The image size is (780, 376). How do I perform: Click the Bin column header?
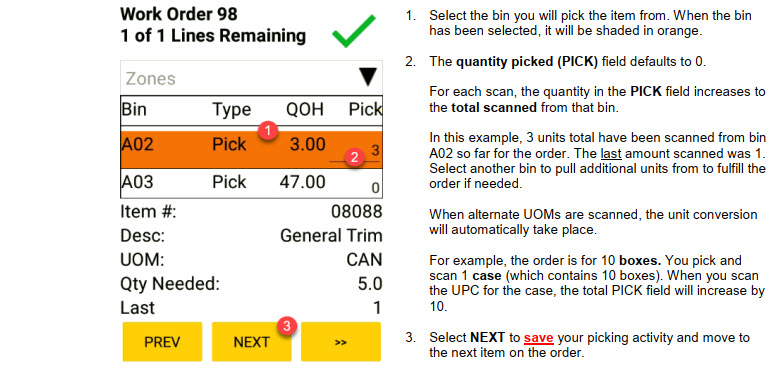click(x=134, y=109)
